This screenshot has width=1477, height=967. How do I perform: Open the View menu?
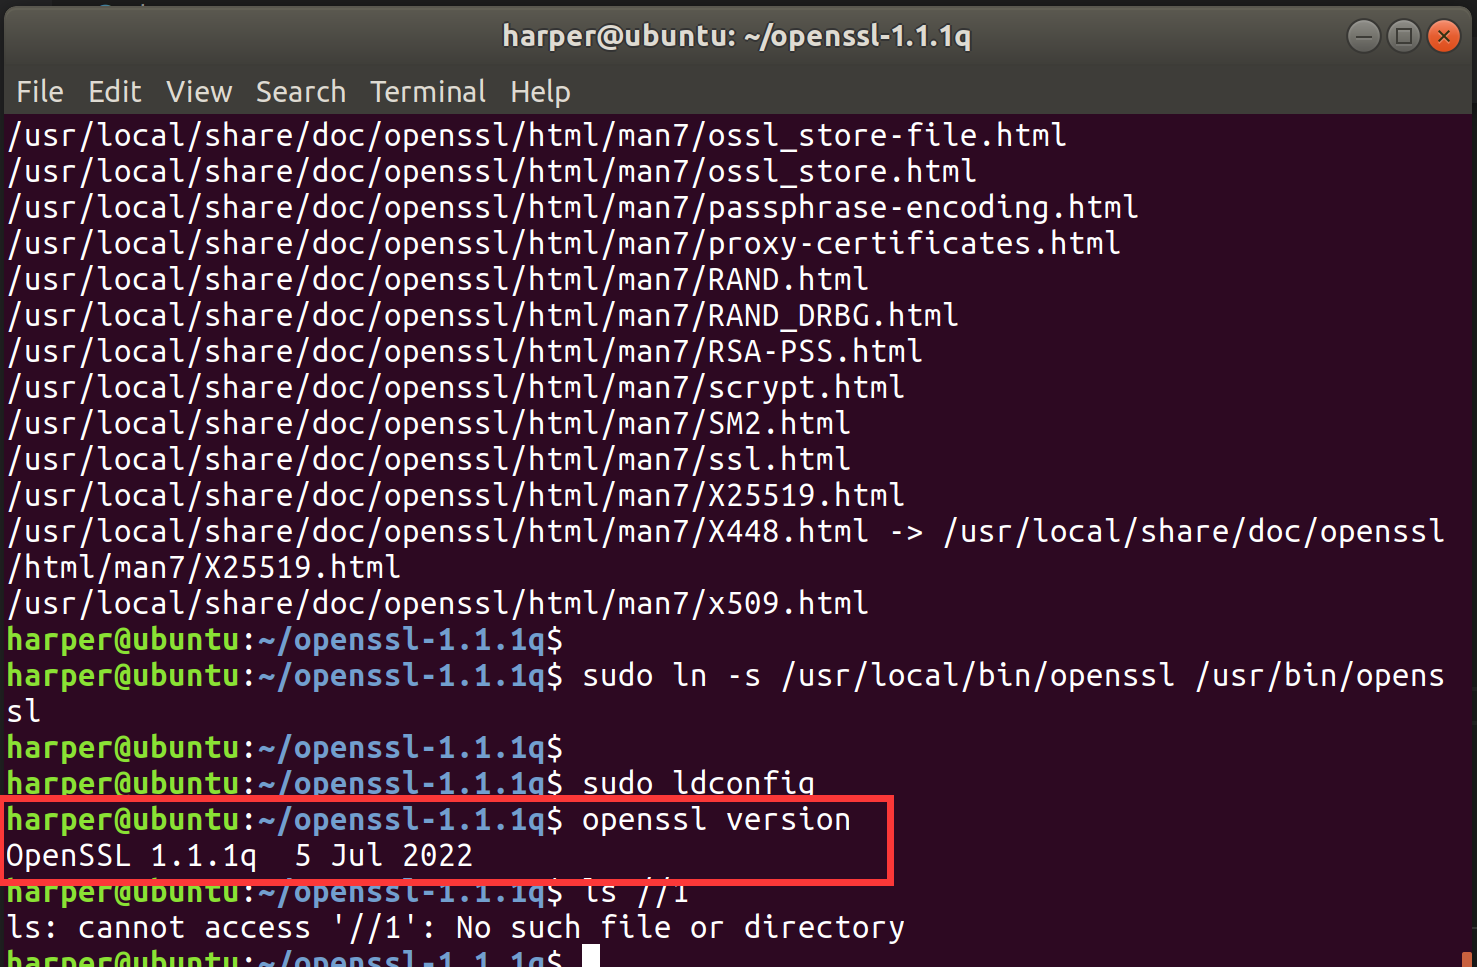point(199,92)
